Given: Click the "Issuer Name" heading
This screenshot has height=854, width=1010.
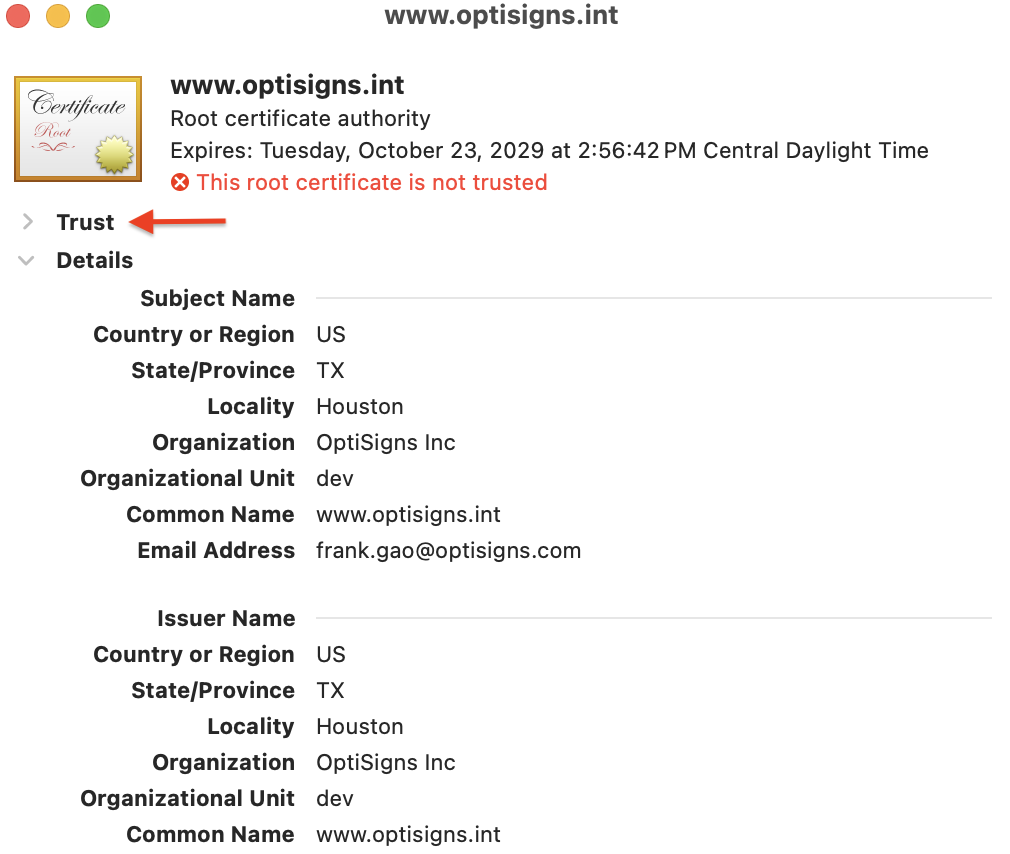Looking at the screenshot, I should tap(226, 619).
